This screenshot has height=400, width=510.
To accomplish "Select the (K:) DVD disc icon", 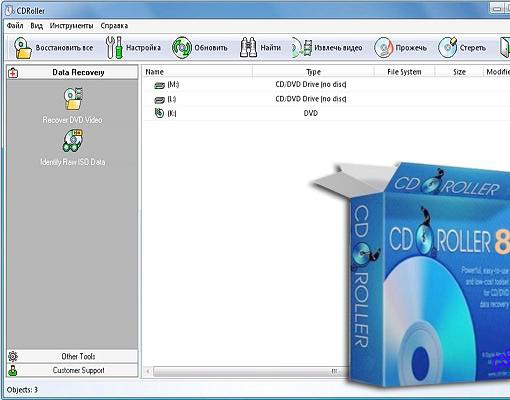I will (x=159, y=113).
